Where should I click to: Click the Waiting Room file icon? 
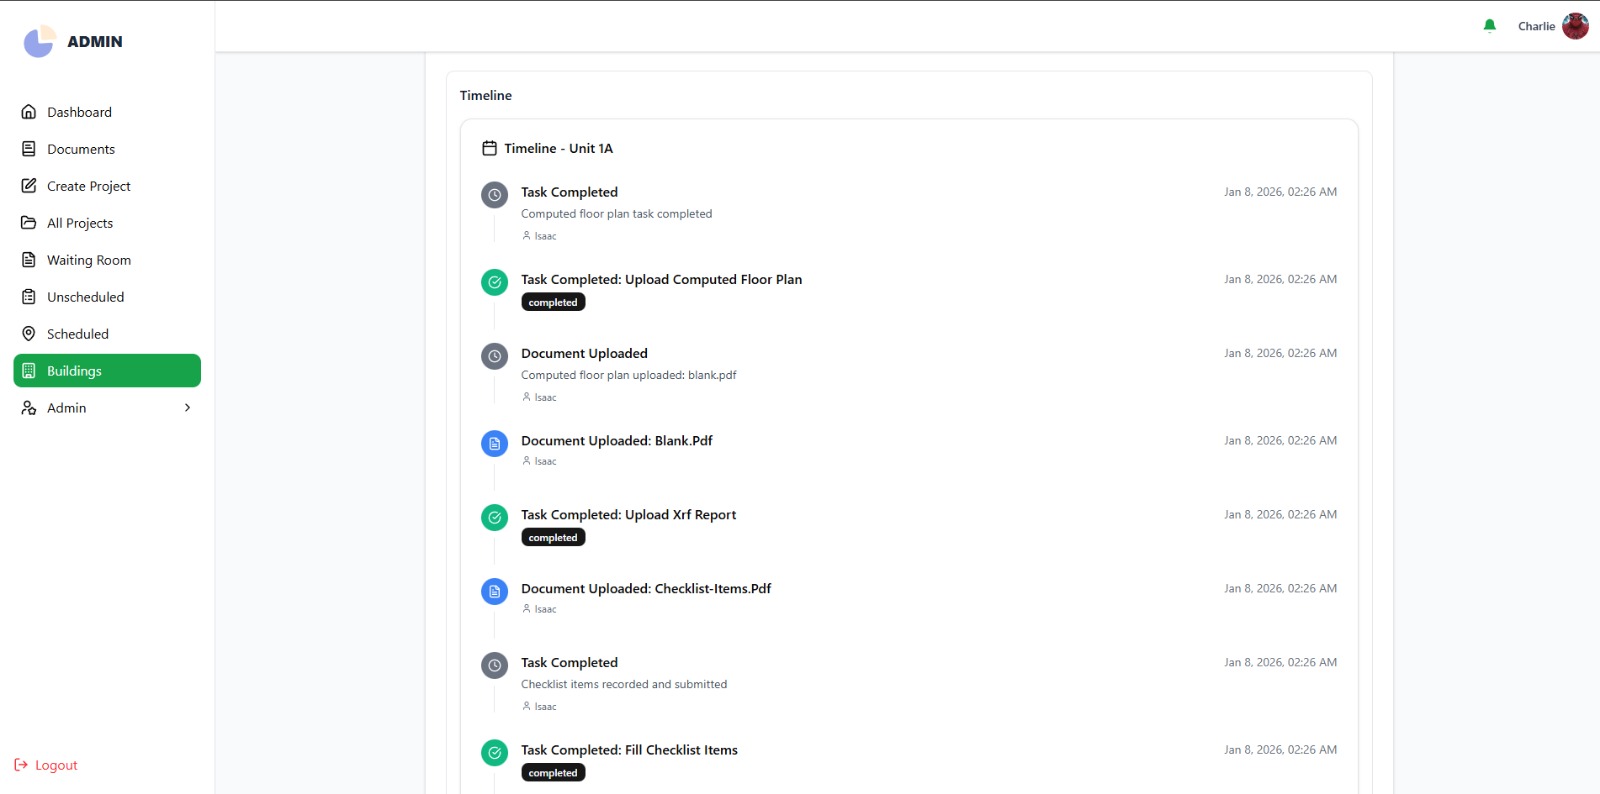click(29, 260)
